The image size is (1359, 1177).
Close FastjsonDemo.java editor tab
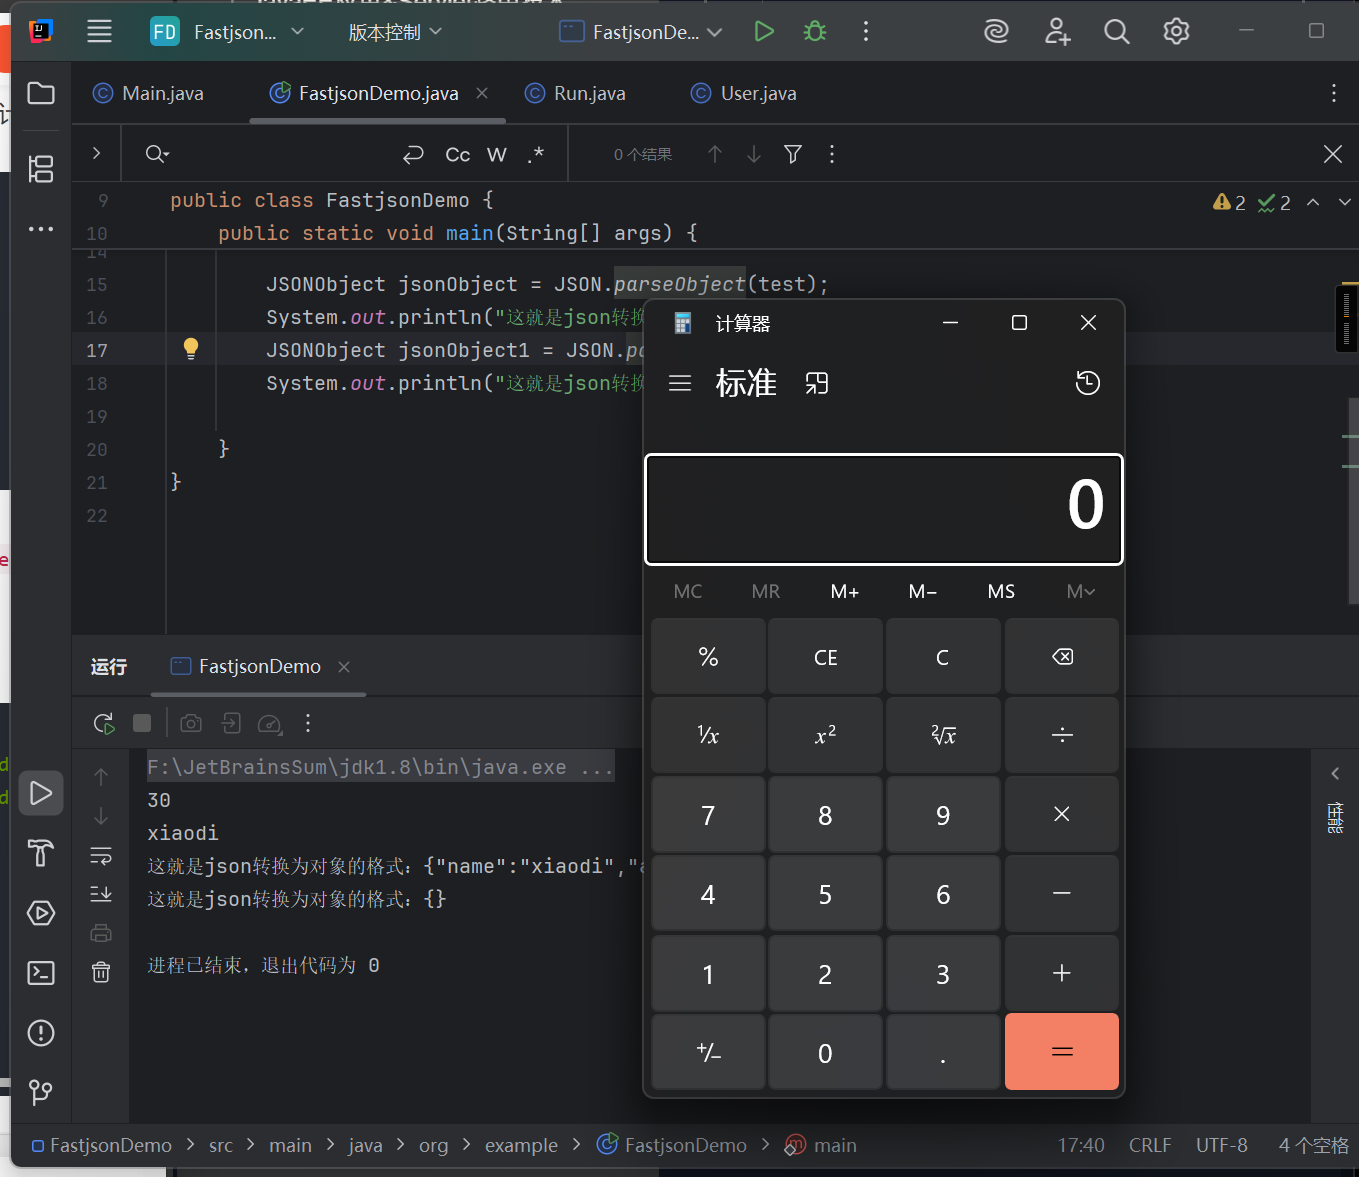pyautogui.click(x=482, y=93)
